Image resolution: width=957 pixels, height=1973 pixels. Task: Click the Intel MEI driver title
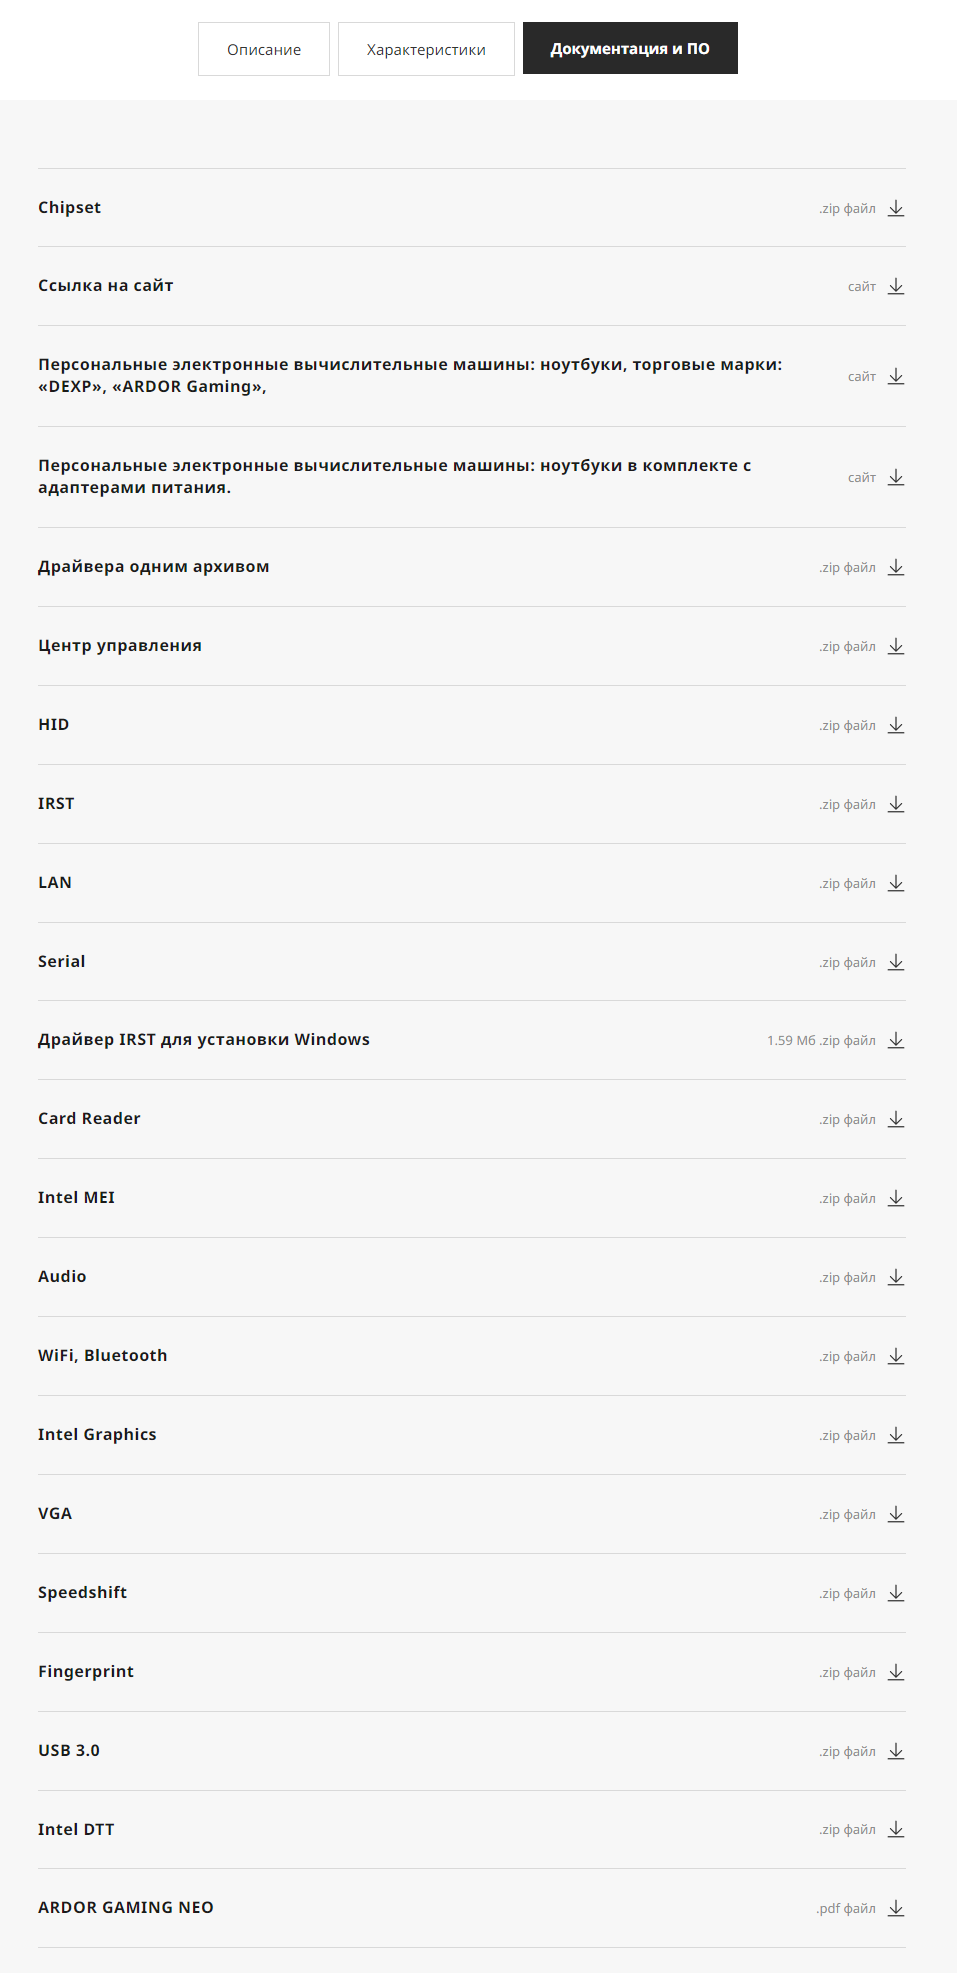(77, 1198)
